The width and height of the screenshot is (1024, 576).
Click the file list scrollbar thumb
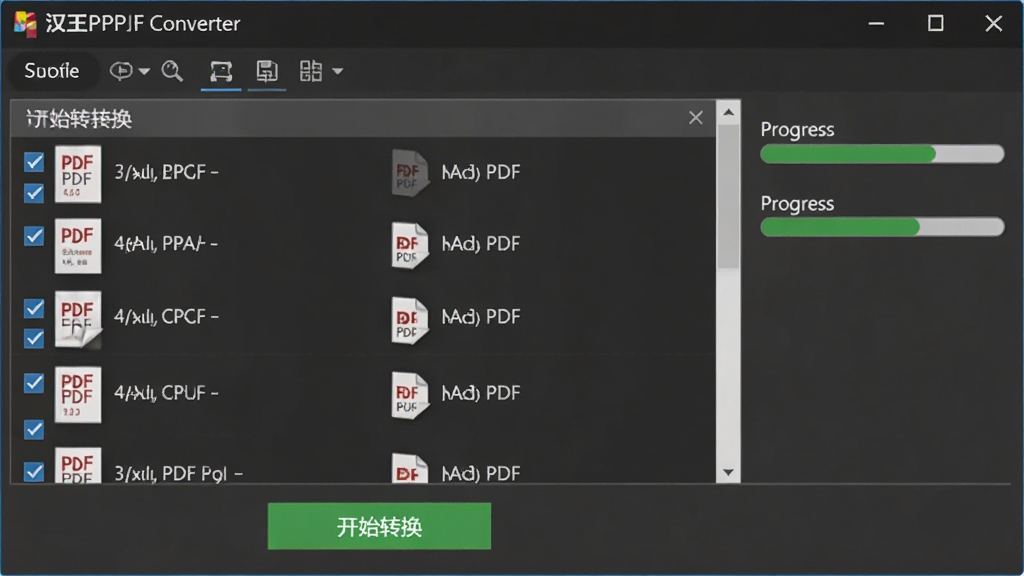728,196
